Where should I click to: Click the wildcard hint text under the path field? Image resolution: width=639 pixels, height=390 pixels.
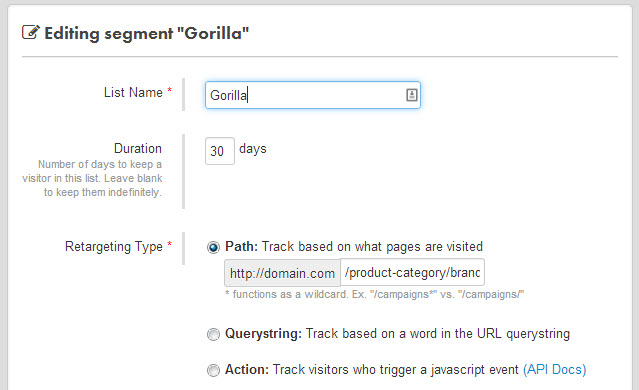coord(375,294)
